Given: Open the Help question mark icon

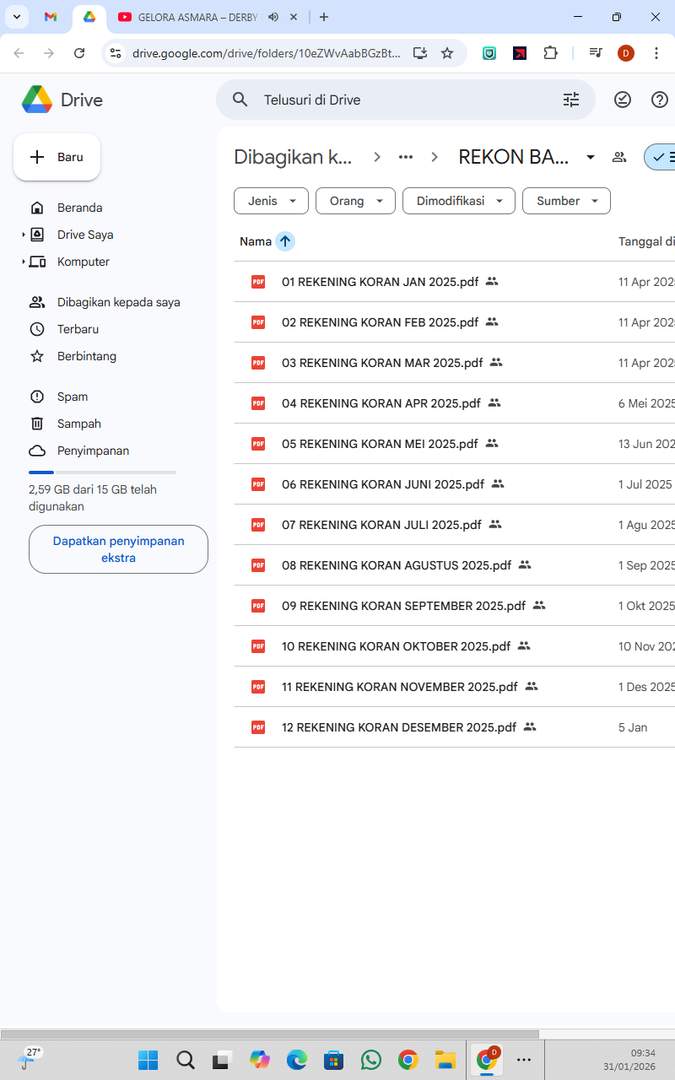Looking at the screenshot, I should click(659, 100).
